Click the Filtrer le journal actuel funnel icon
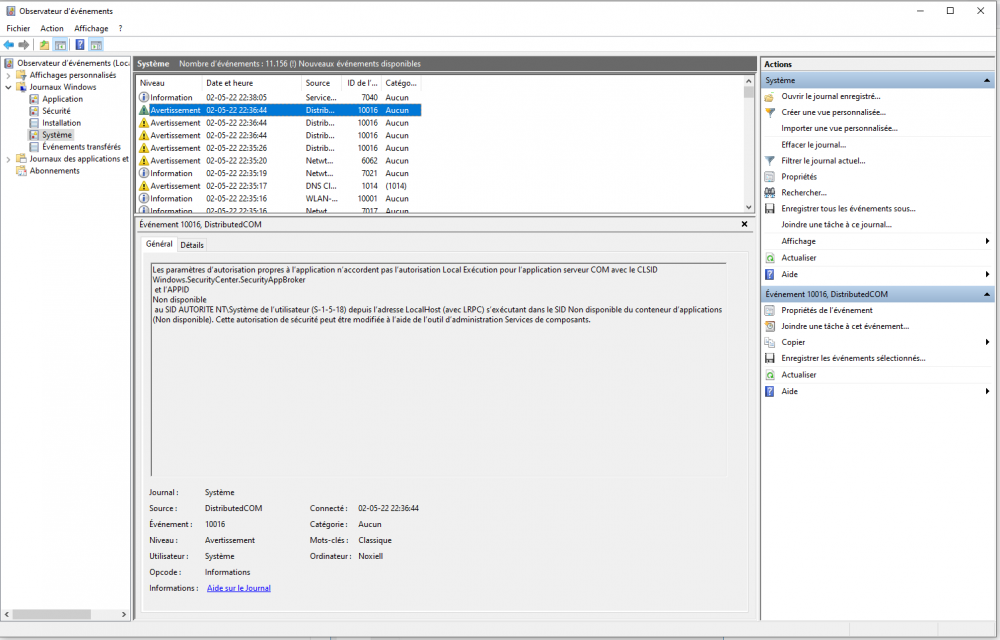The width and height of the screenshot is (1000, 640). point(769,160)
